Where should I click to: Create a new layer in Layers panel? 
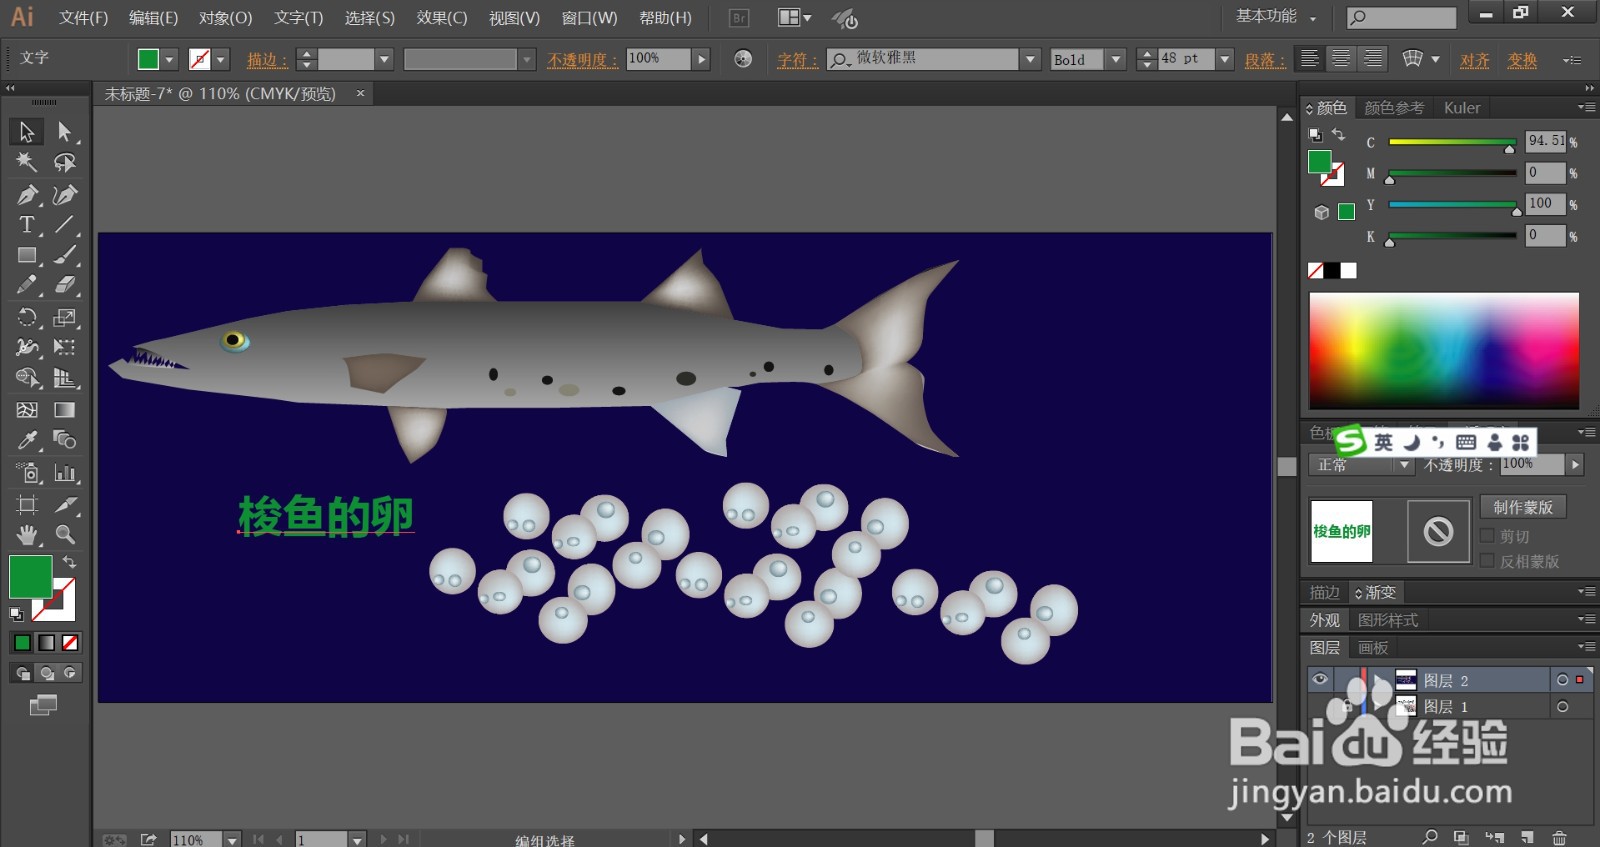[x=1527, y=837]
